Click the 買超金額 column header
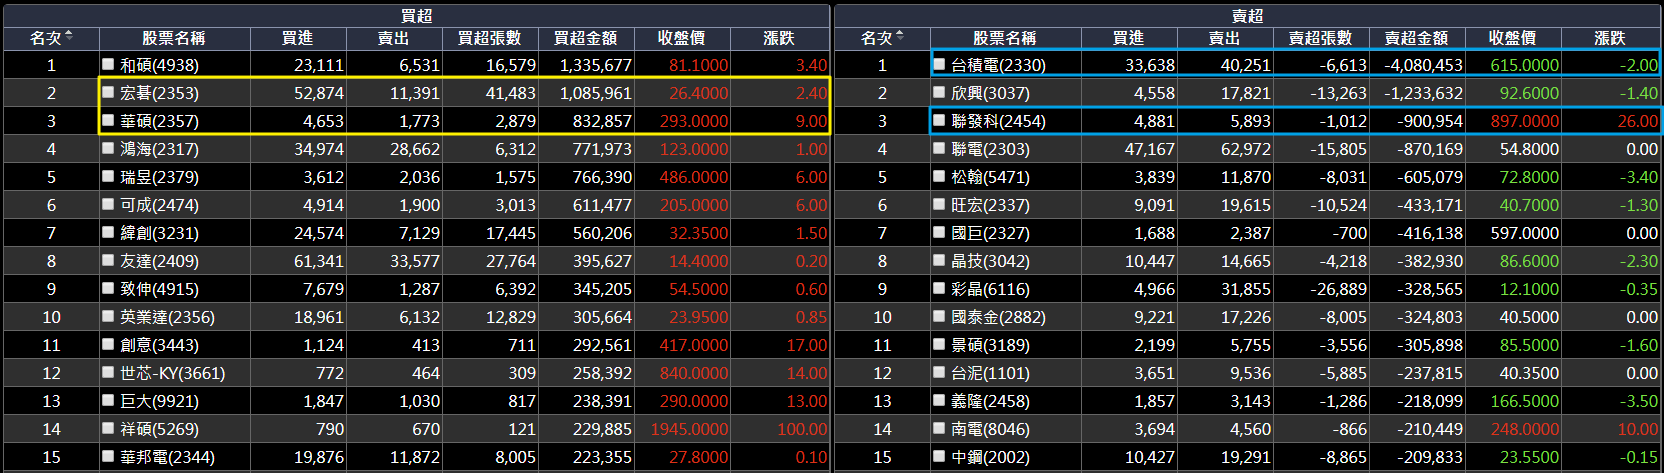Screen dimensions: 1664x473 (x=586, y=38)
